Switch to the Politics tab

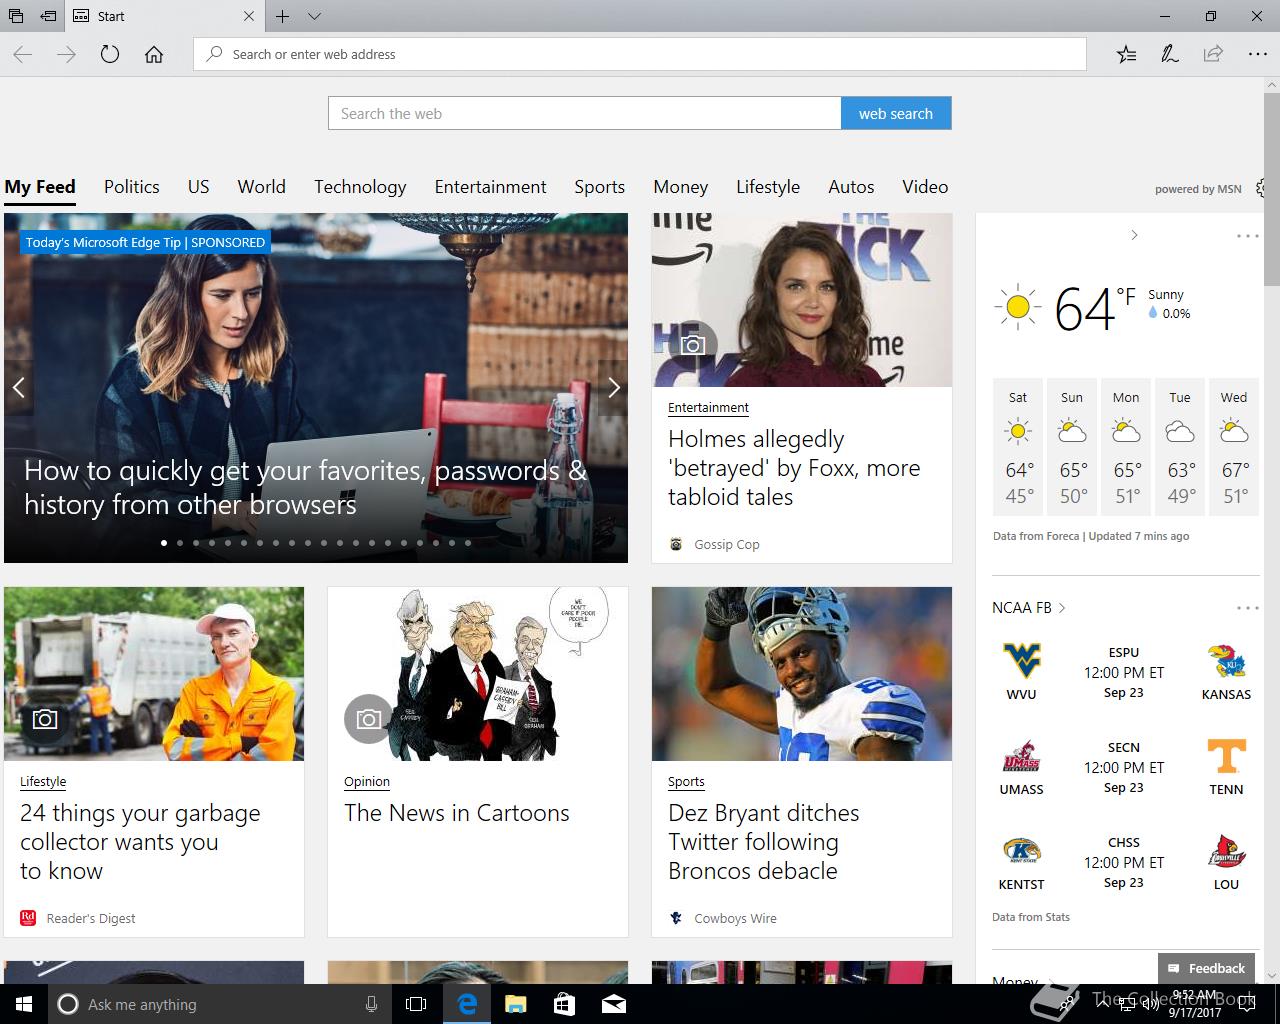coord(132,187)
